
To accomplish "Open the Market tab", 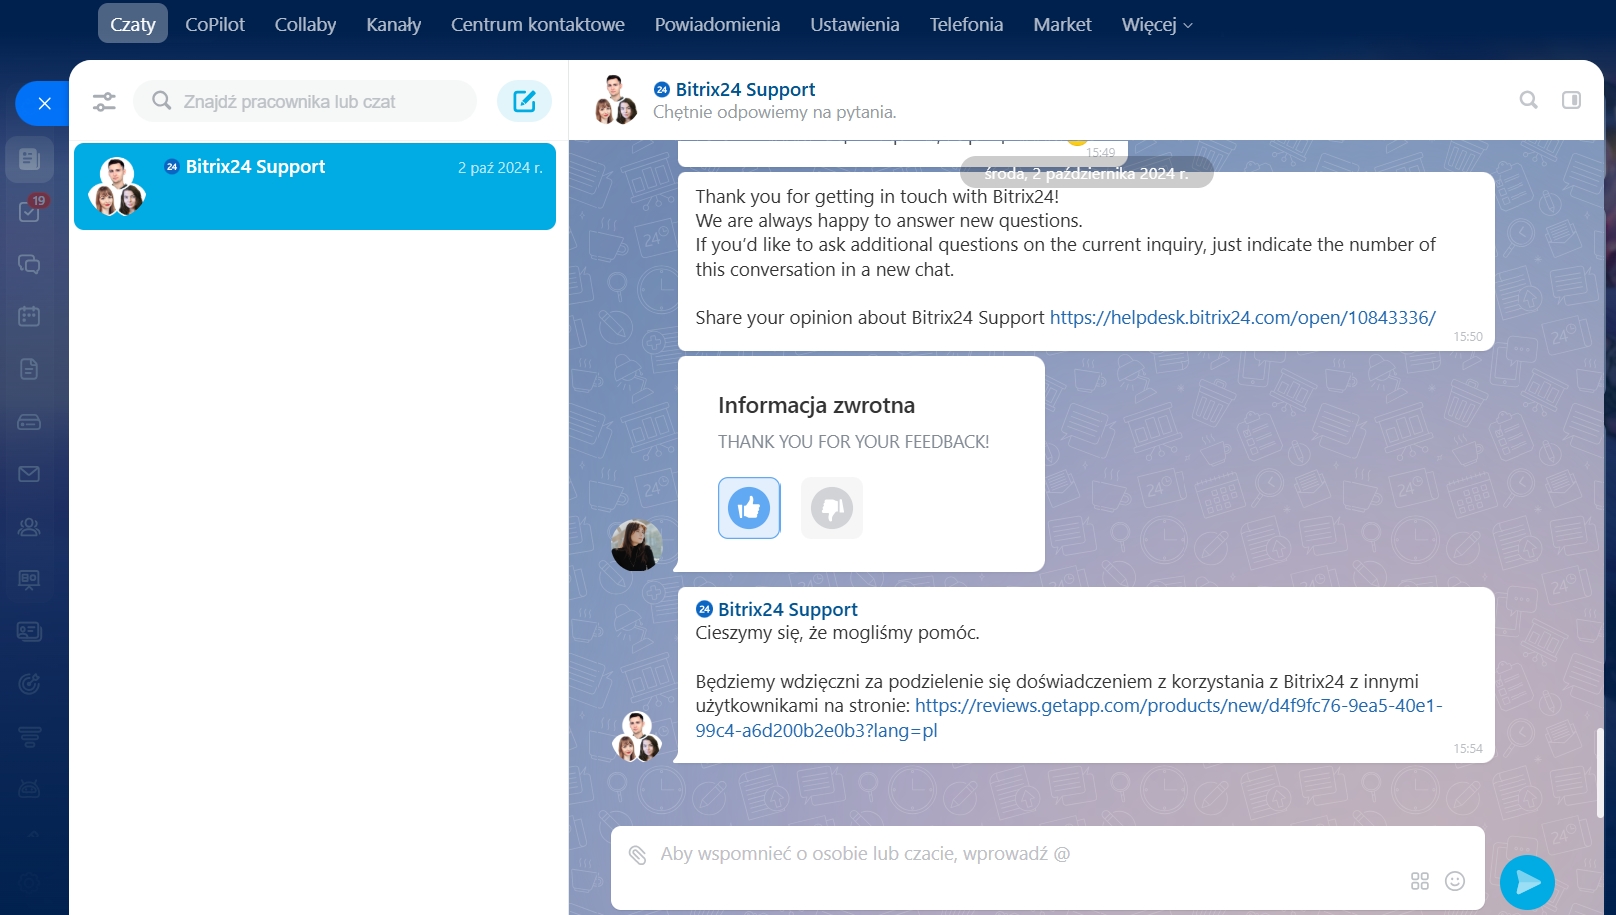I will point(1062,24).
